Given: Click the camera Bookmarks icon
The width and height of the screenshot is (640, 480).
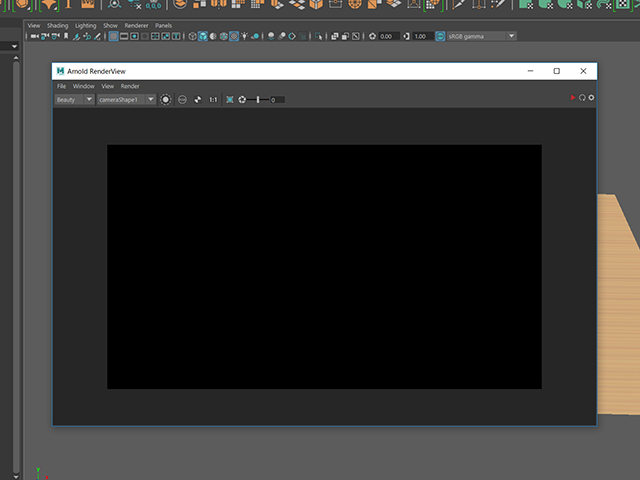Looking at the screenshot, I should 66,36.
